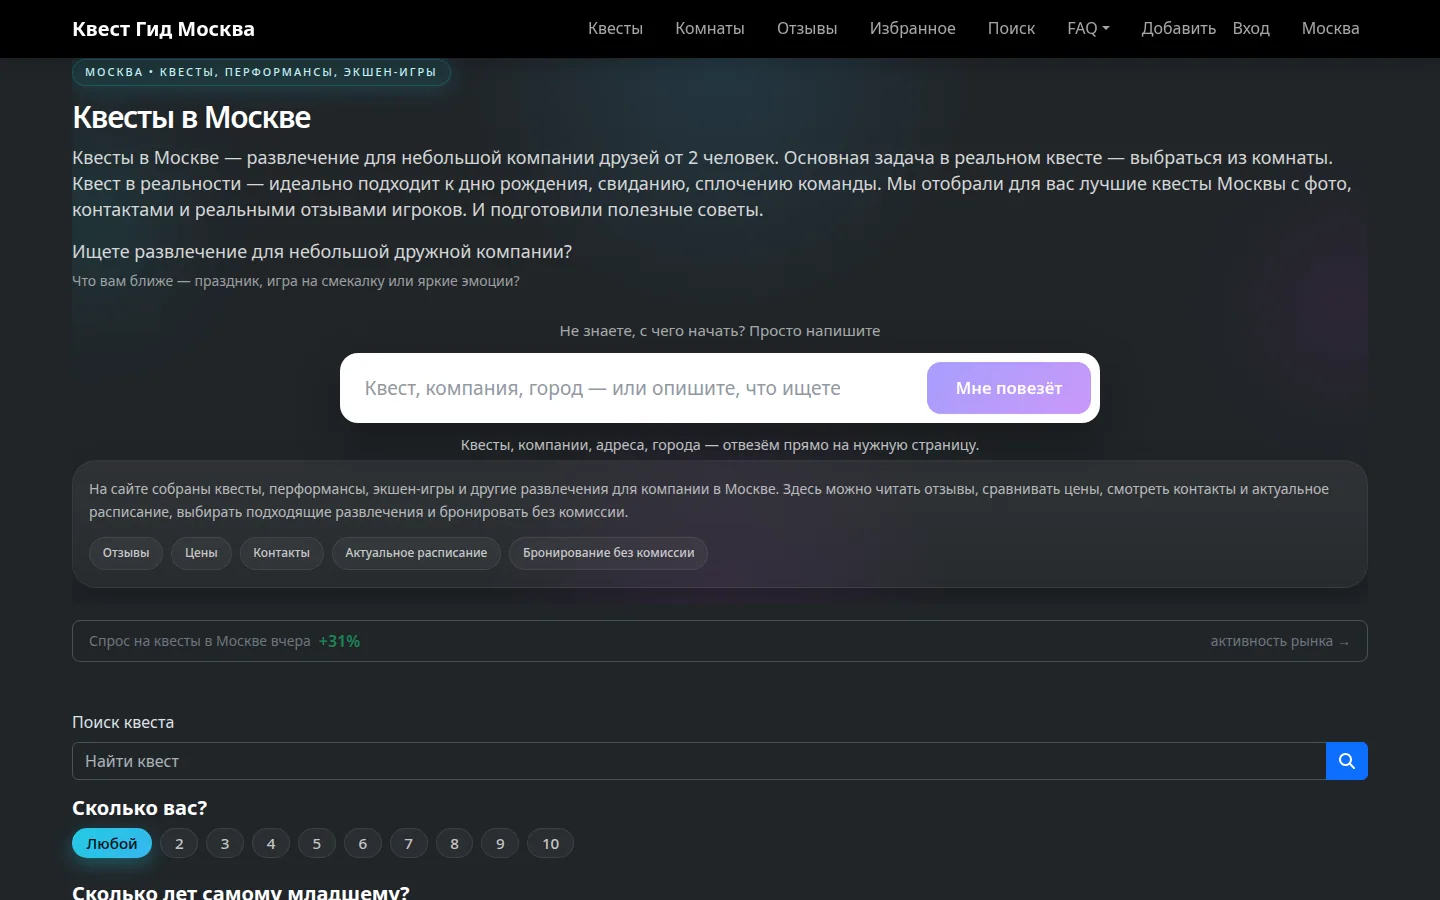This screenshot has width=1440, height=900.
Task: Select Любой for number of players
Action: [x=112, y=844]
